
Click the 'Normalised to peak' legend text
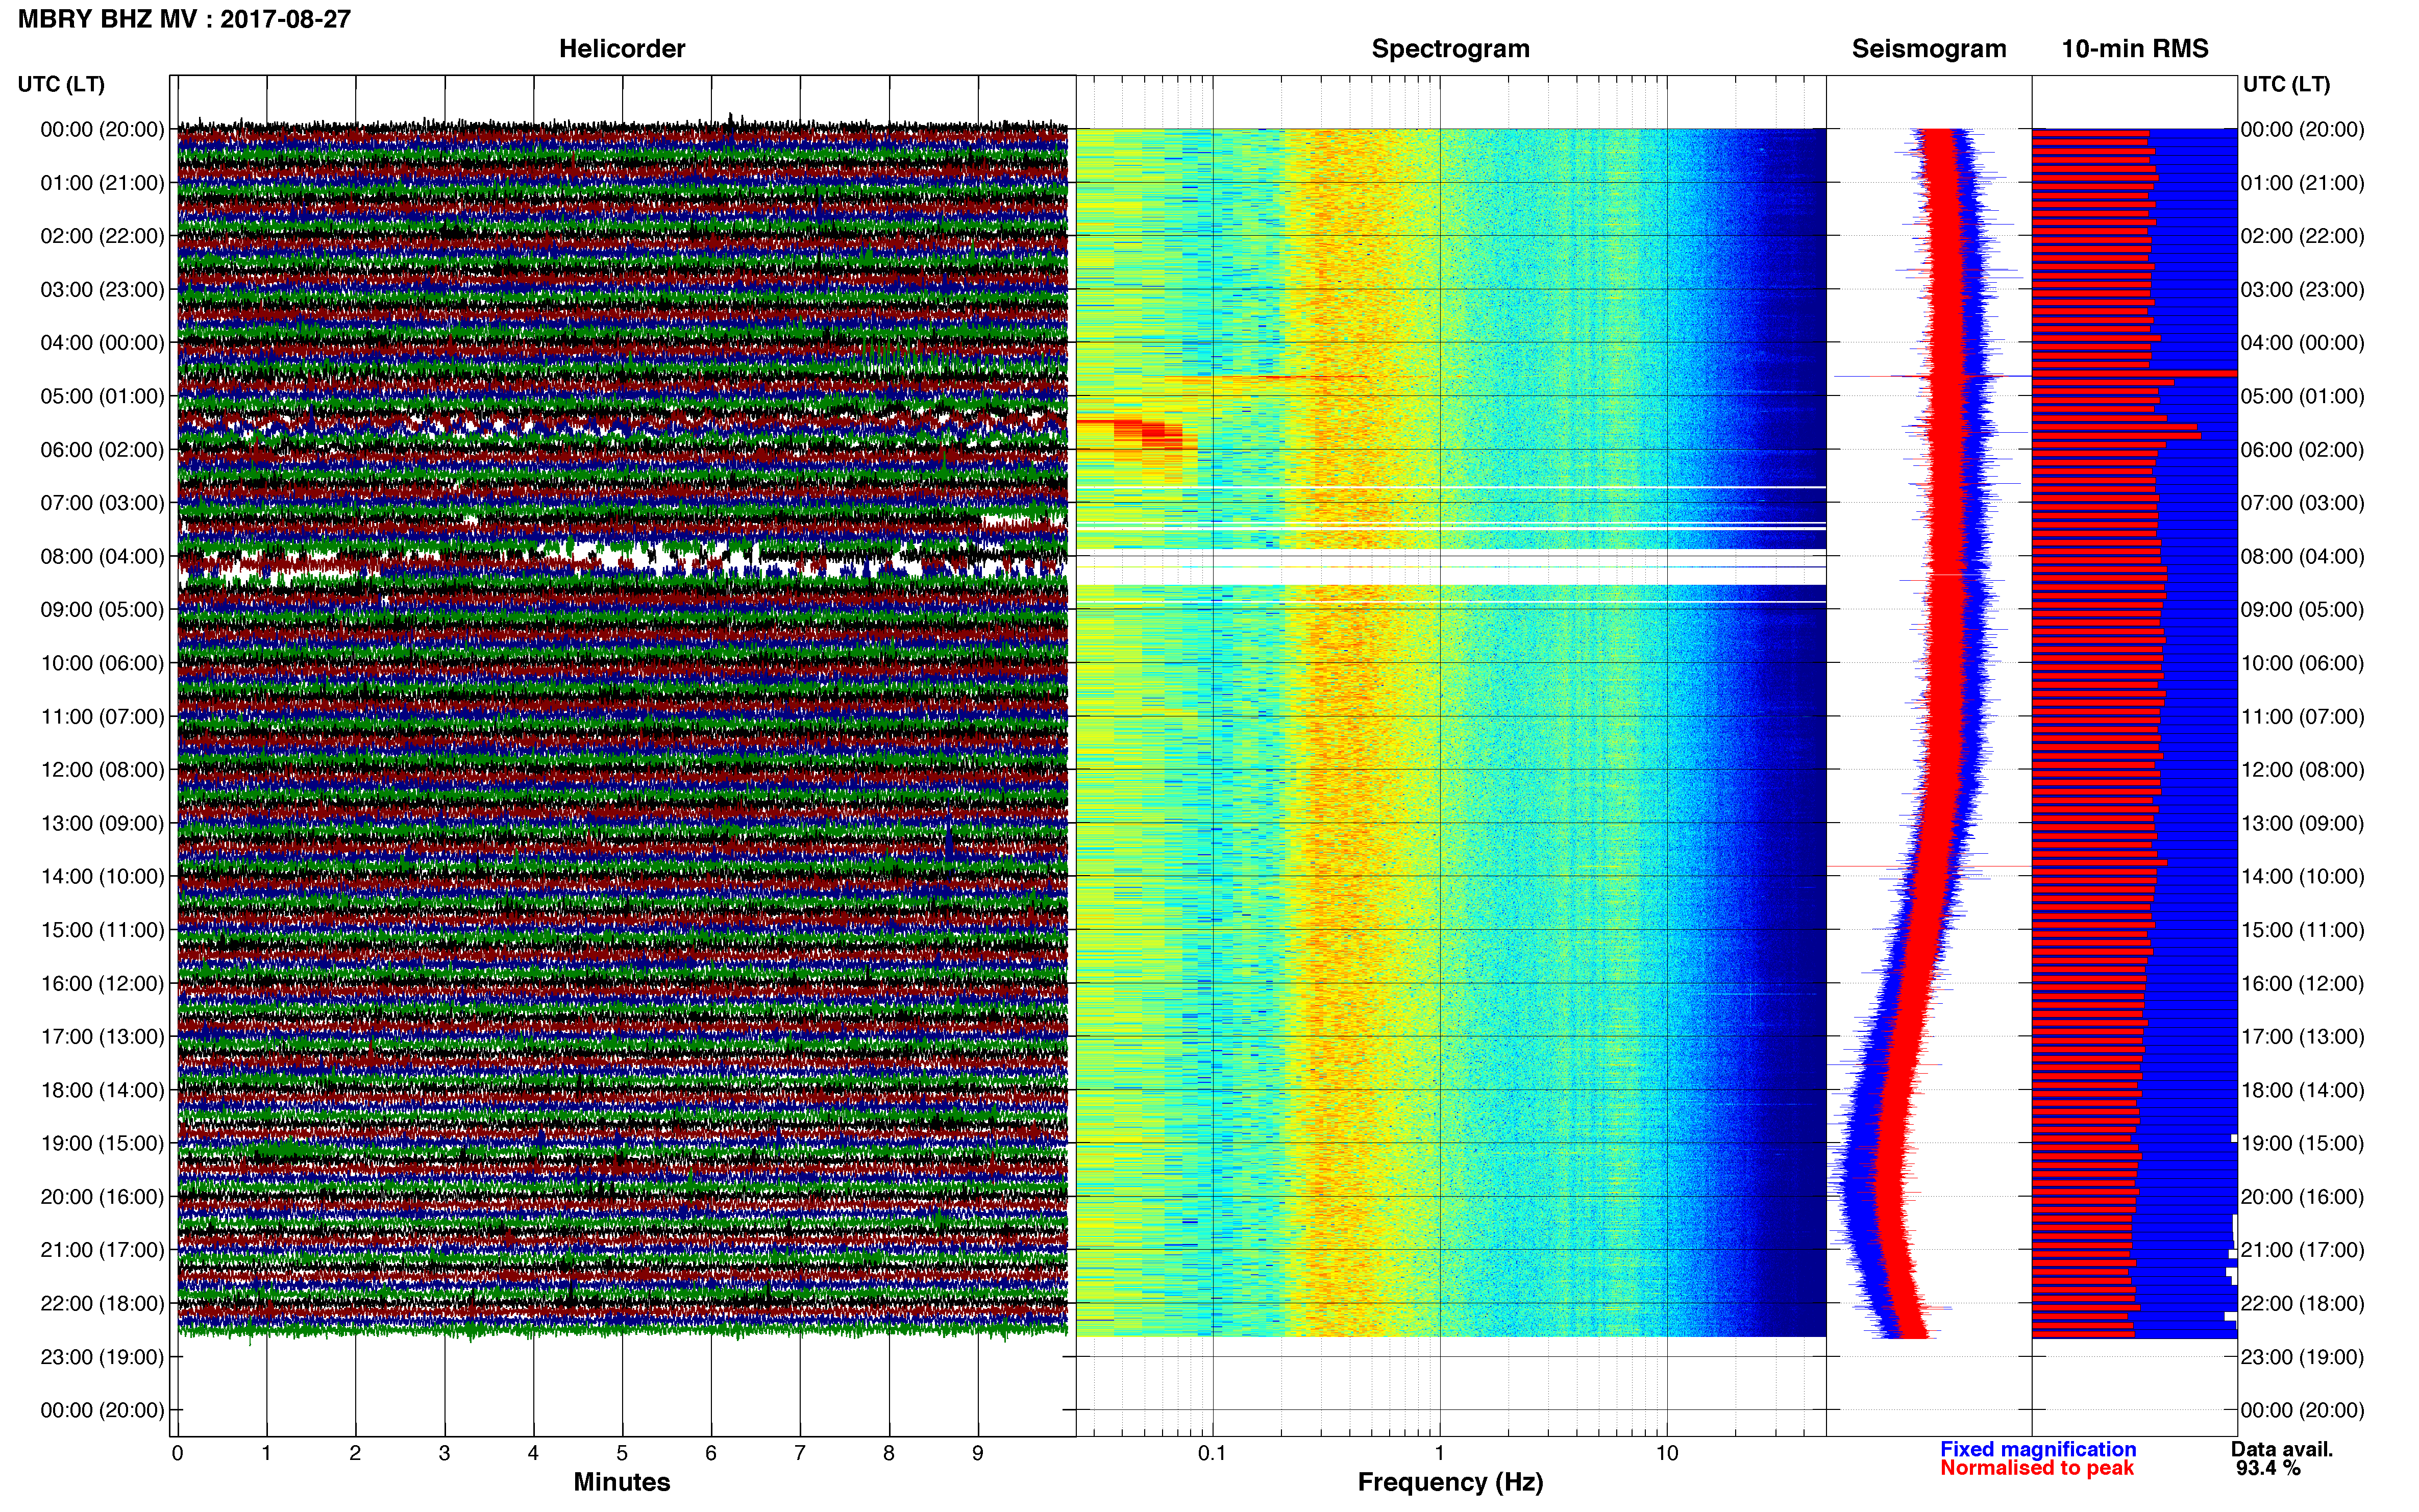(x=2037, y=1468)
